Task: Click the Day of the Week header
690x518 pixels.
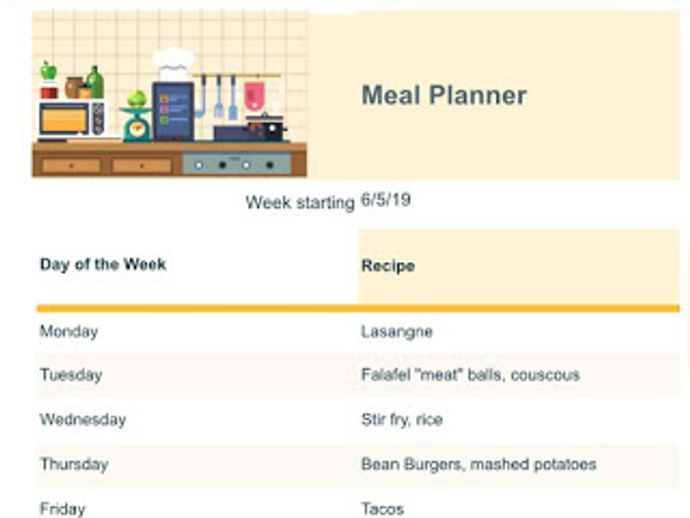Action: coord(103,264)
